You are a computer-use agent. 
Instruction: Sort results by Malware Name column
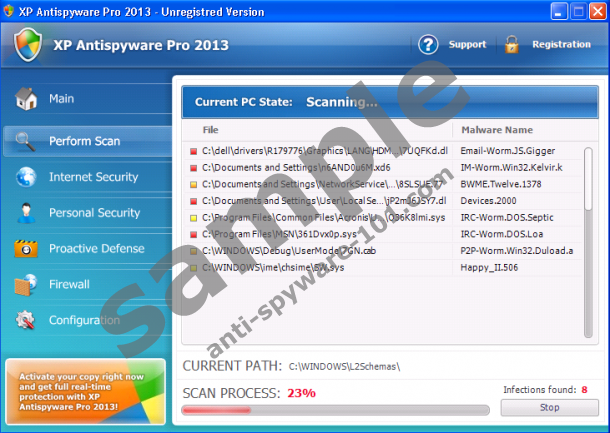497,130
